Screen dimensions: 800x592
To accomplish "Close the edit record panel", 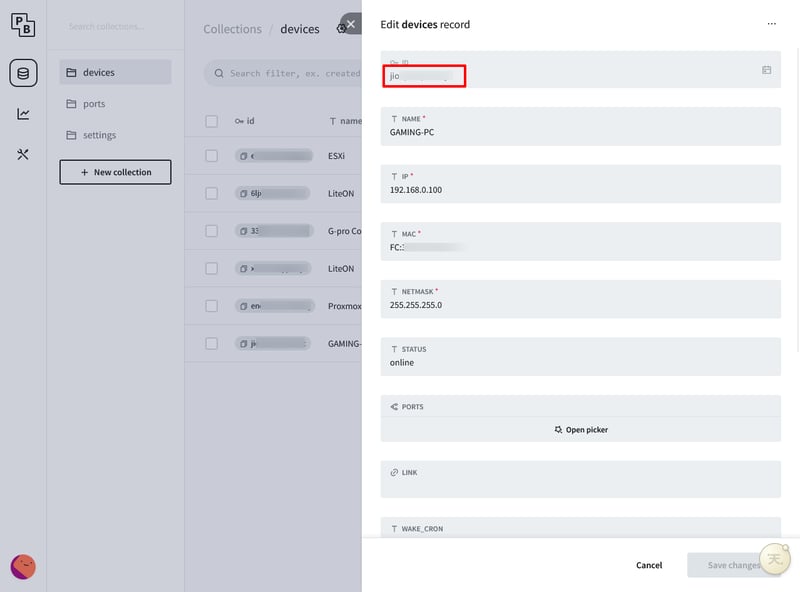I will click(x=350, y=24).
